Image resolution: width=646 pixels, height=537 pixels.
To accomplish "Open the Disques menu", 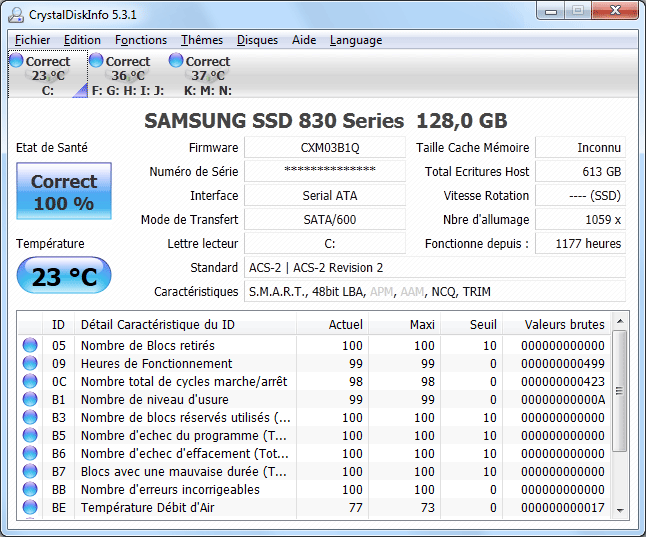I will click(x=257, y=40).
